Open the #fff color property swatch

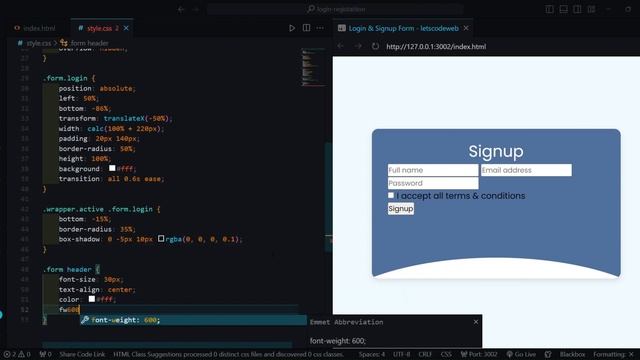(x=92, y=299)
